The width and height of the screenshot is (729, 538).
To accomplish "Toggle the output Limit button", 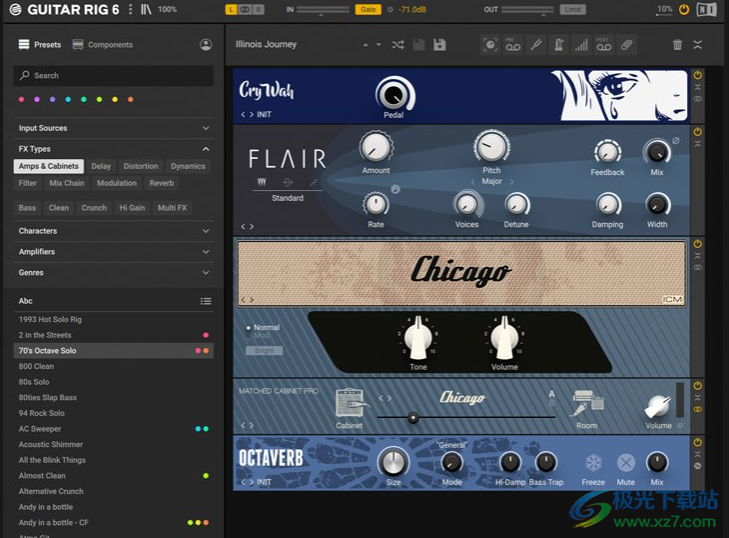I will click(x=572, y=9).
